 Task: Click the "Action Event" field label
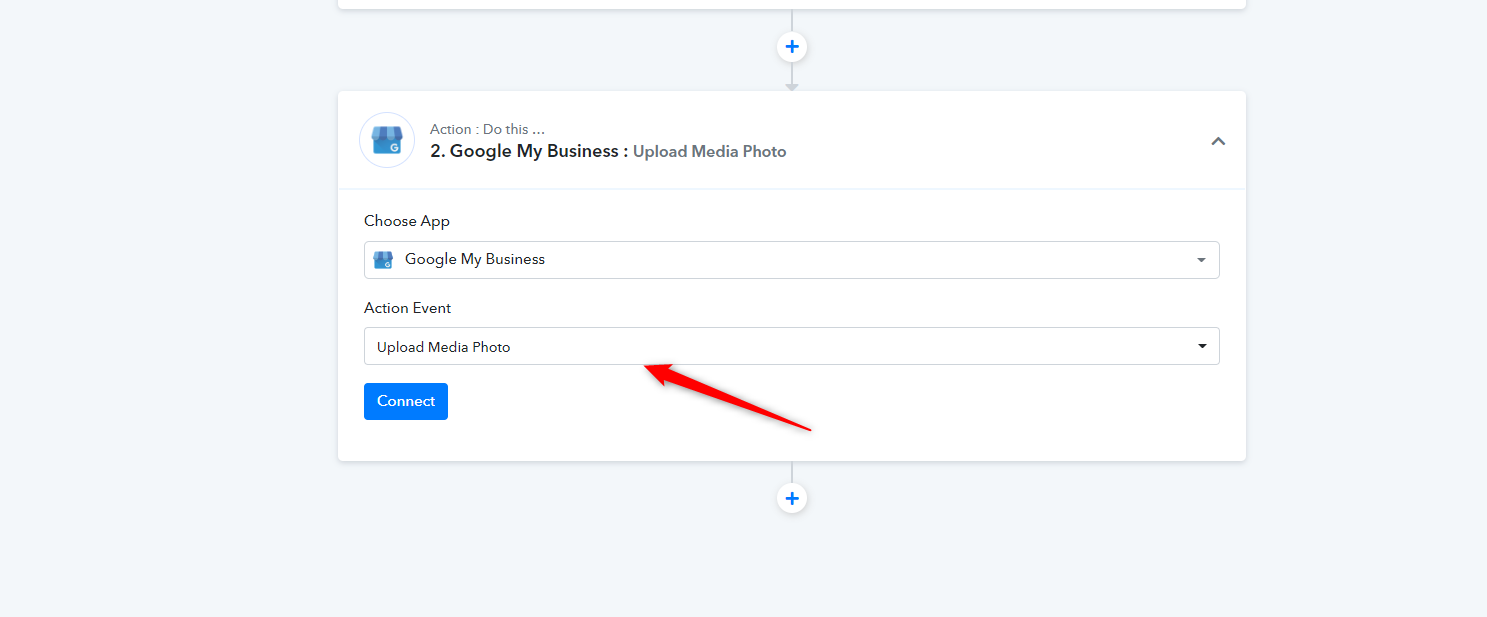[x=407, y=308]
